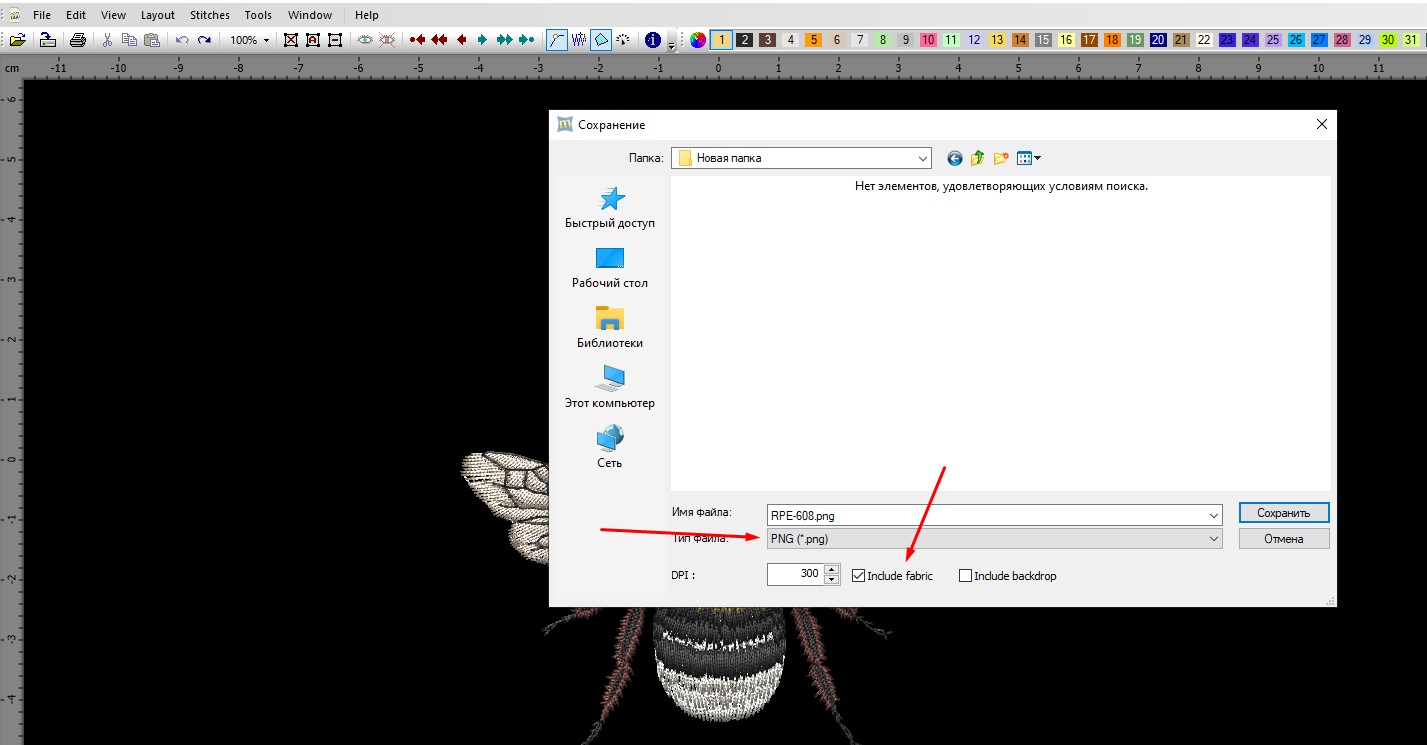
Task: Click the Open file folder icon
Action: 17,40
